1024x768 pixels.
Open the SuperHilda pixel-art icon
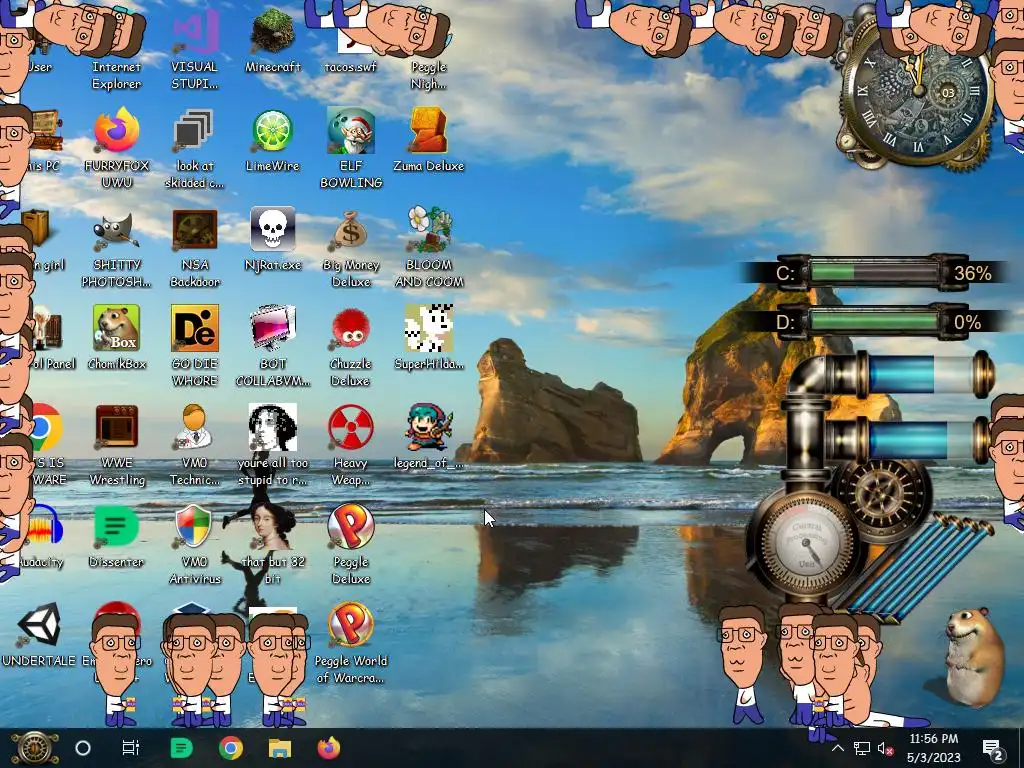[x=428, y=338]
